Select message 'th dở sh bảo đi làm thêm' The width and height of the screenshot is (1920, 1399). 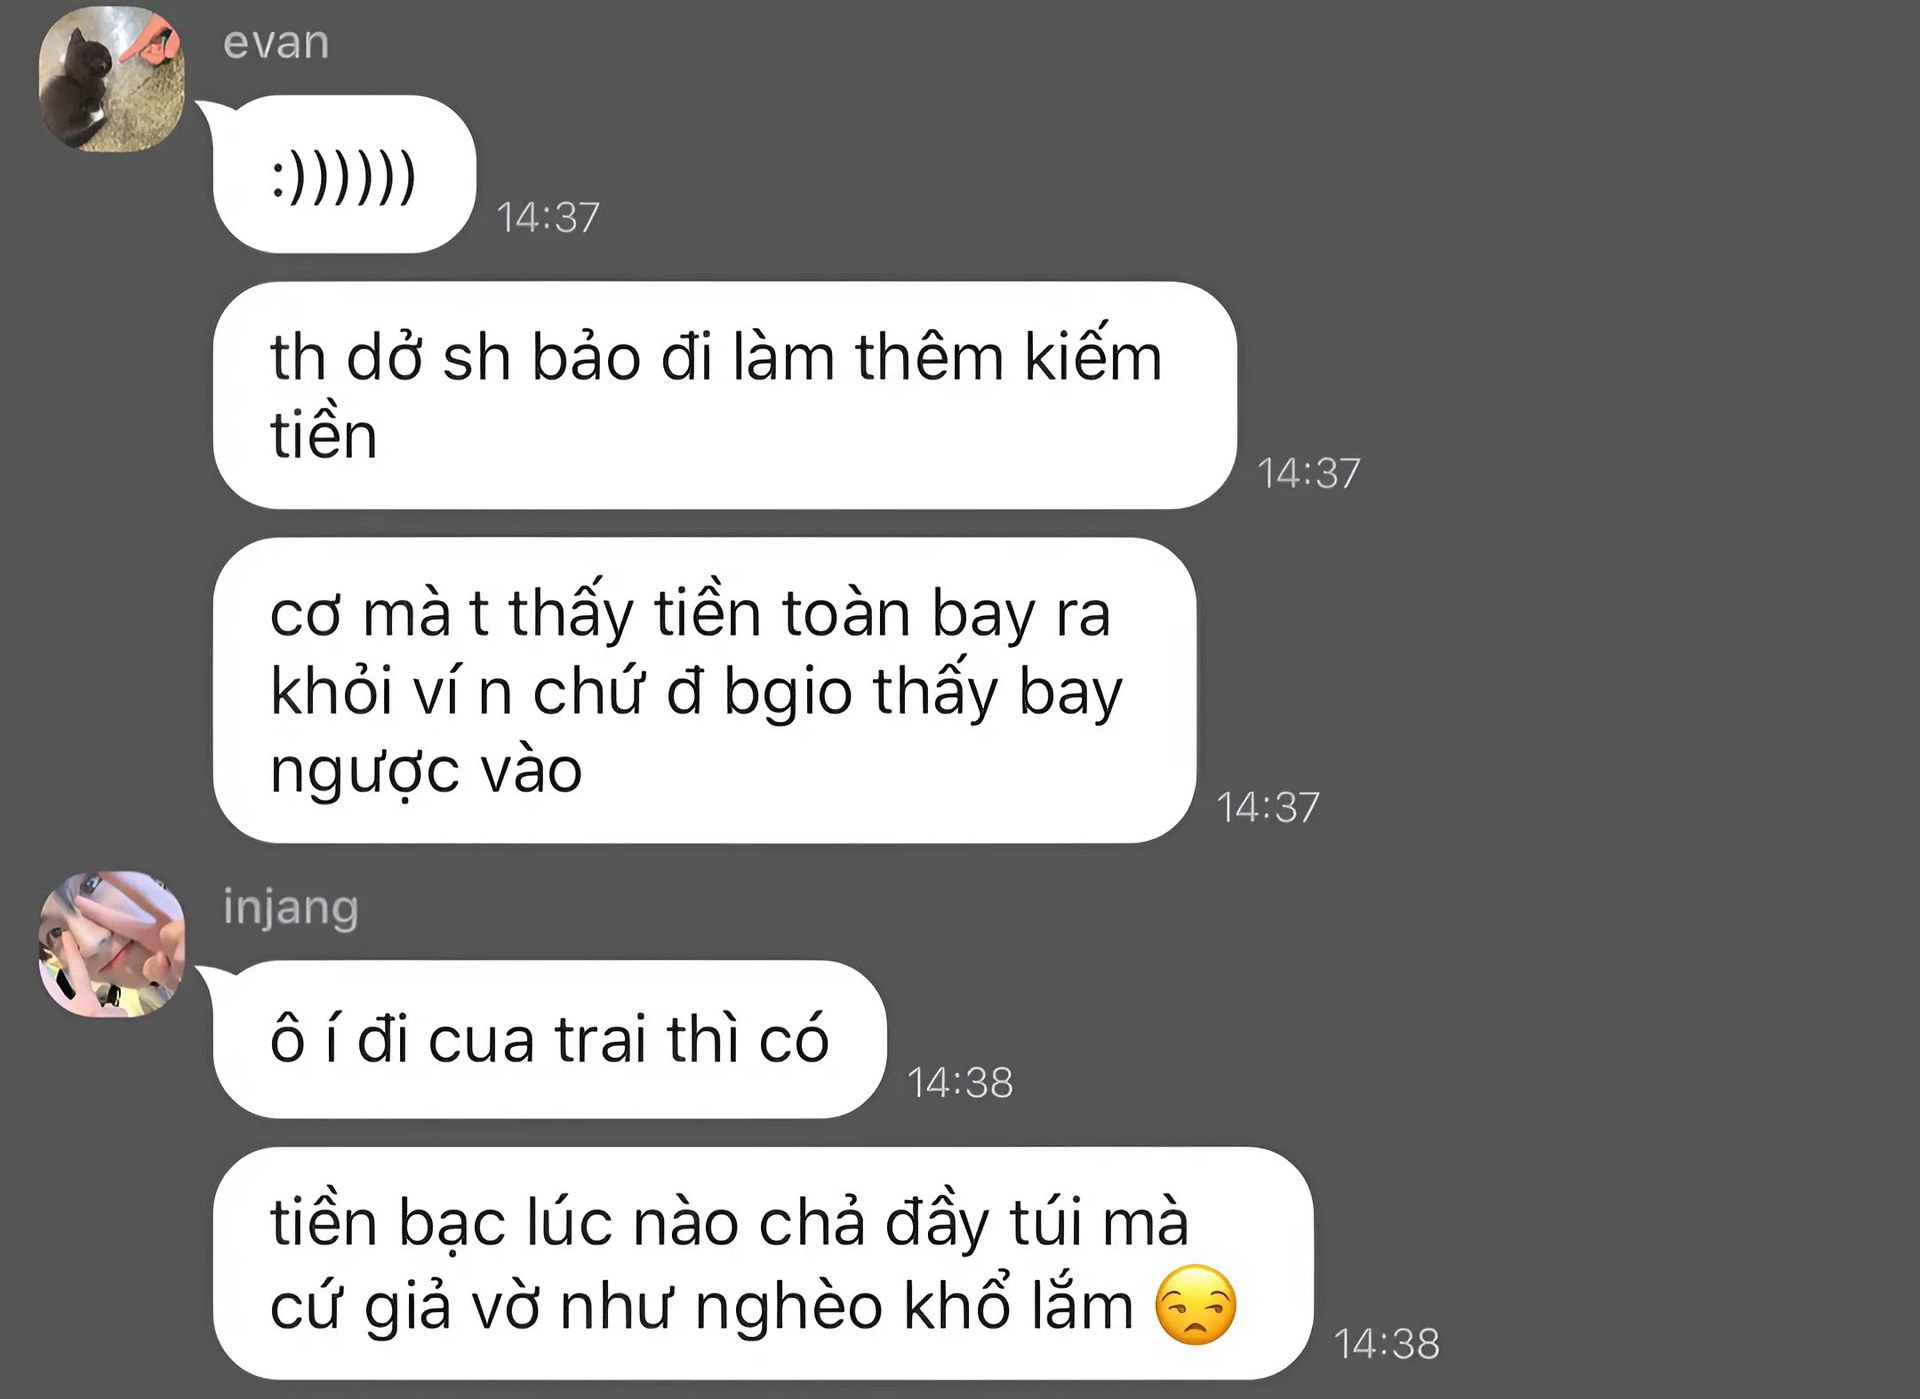pyautogui.click(x=725, y=395)
